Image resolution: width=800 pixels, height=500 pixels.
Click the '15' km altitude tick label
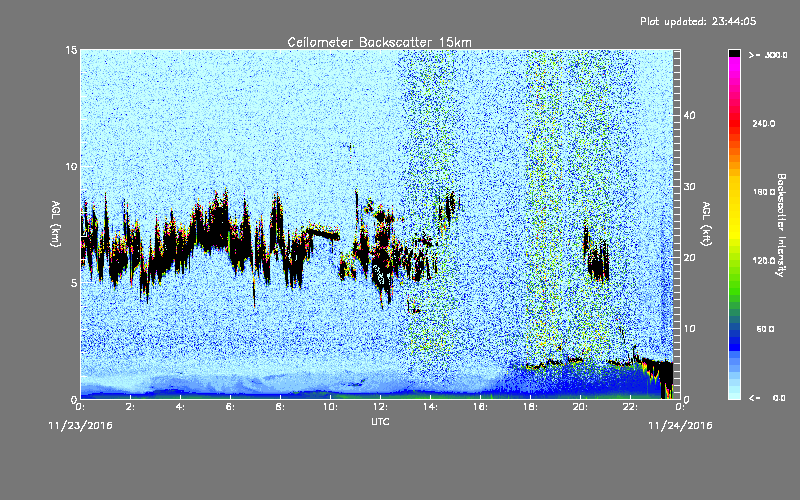pos(71,50)
